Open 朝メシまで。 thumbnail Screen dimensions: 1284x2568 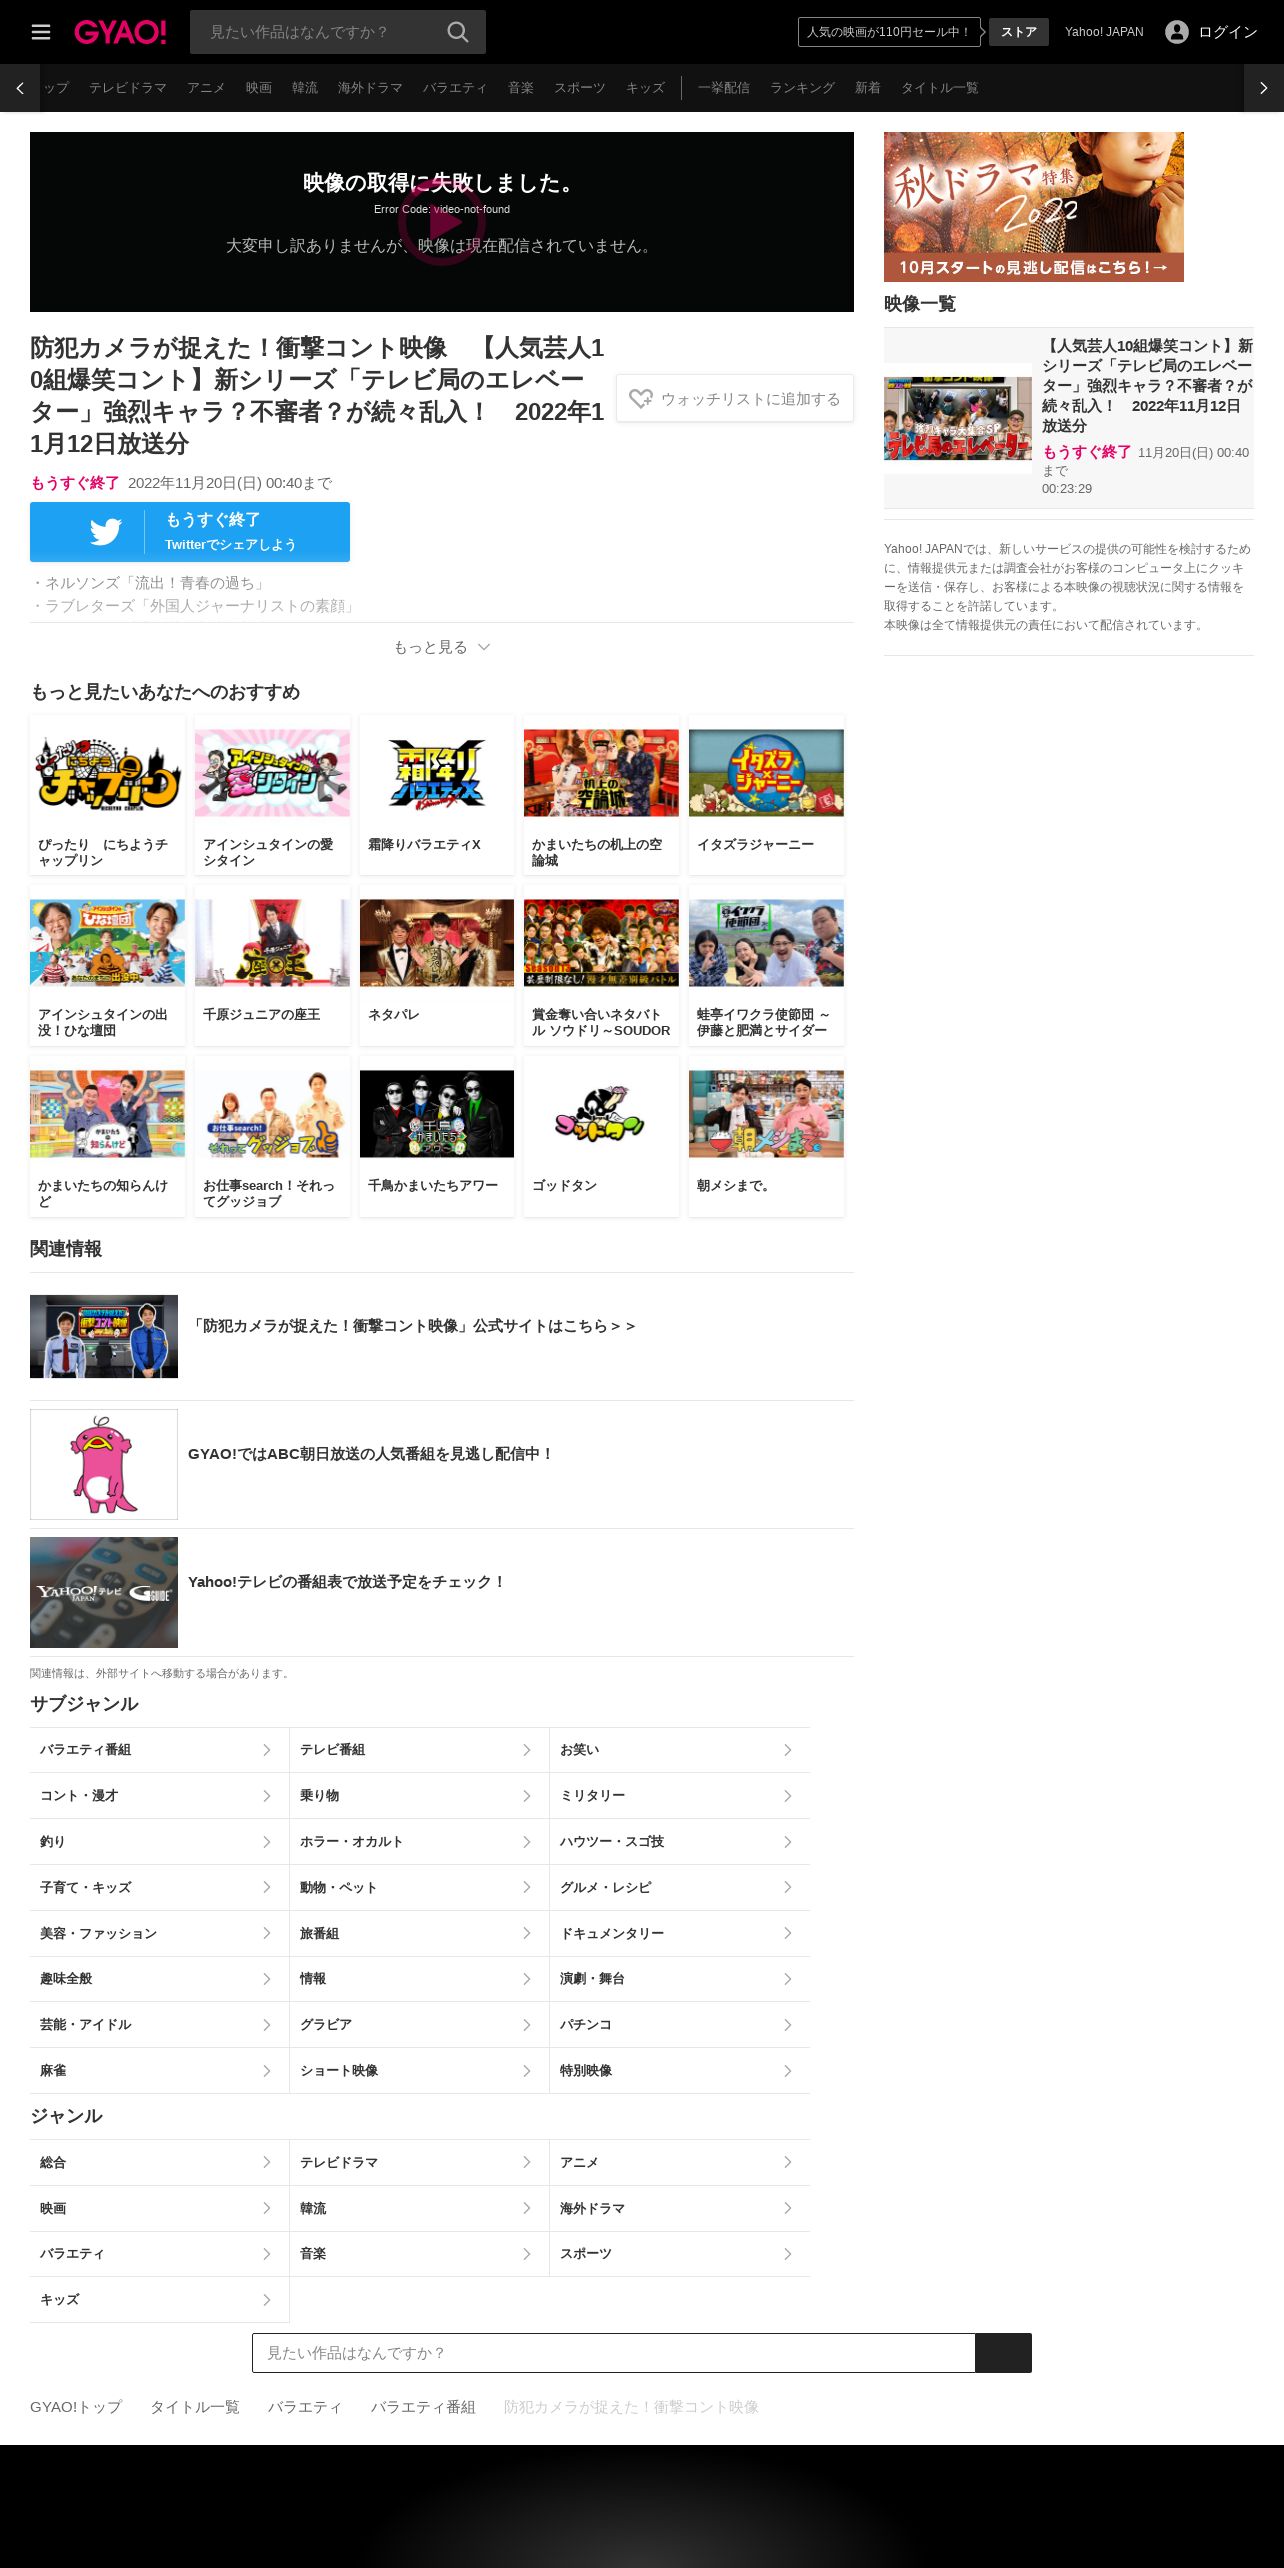click(766, 1114)
